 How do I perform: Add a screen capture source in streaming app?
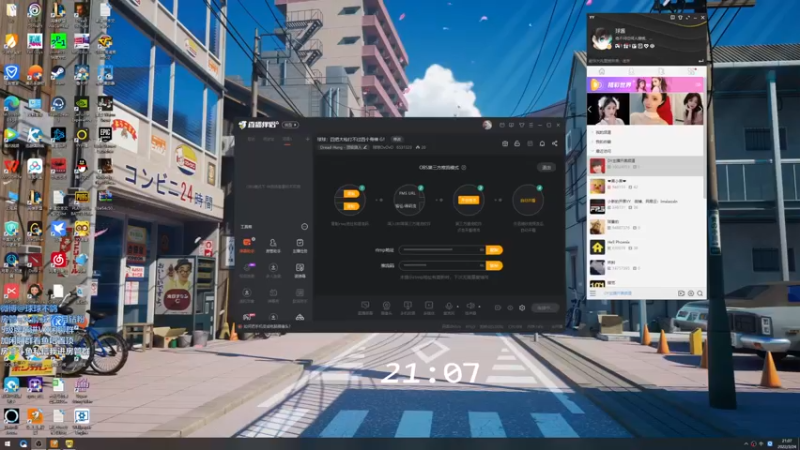[x=365, y=308]
